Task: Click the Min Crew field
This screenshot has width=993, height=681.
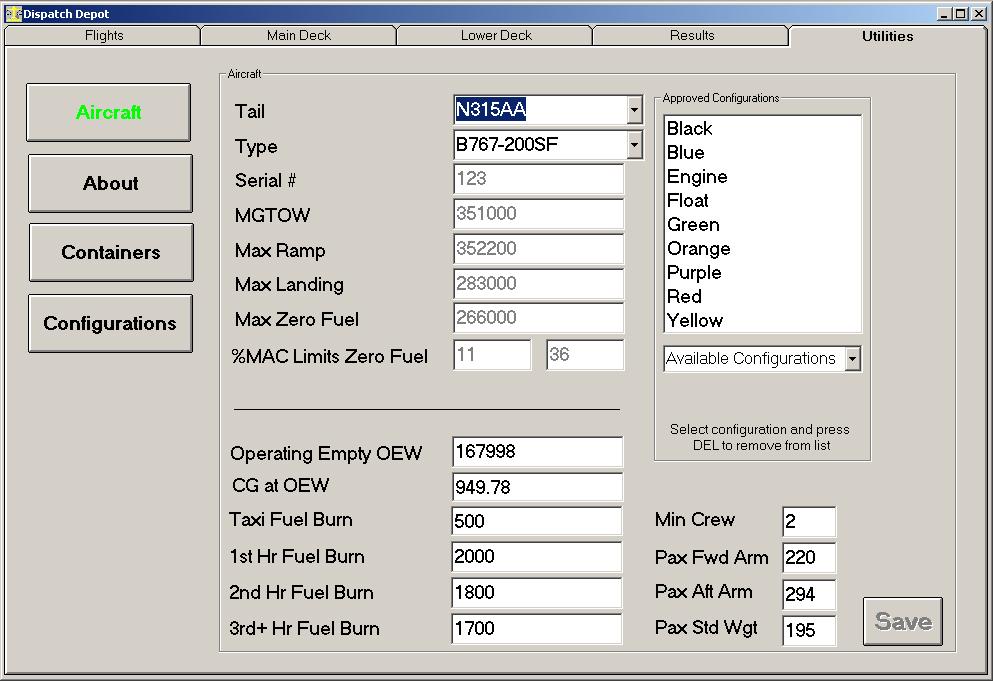Action: [809, 522]
